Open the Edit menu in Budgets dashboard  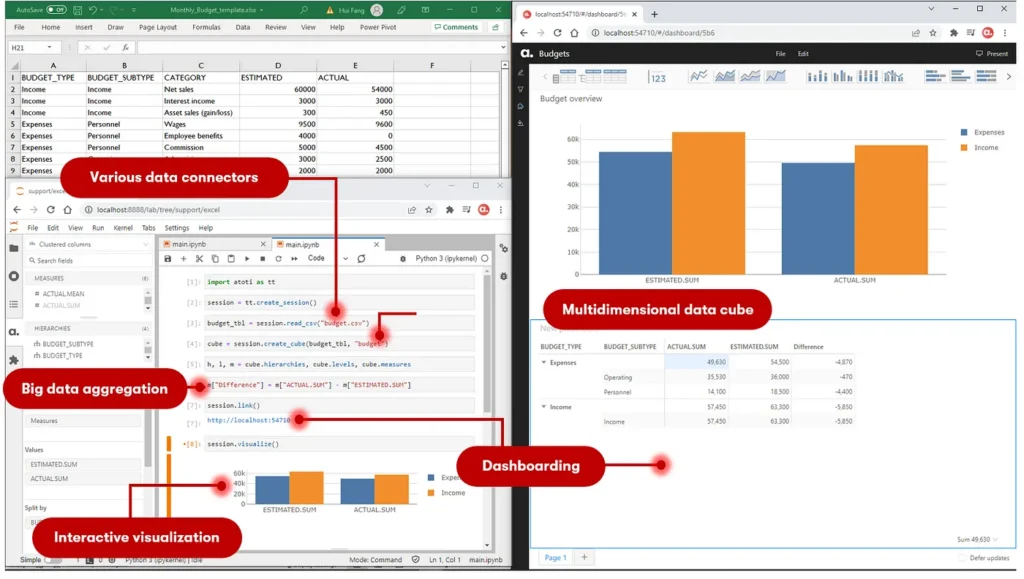(803, 54)
